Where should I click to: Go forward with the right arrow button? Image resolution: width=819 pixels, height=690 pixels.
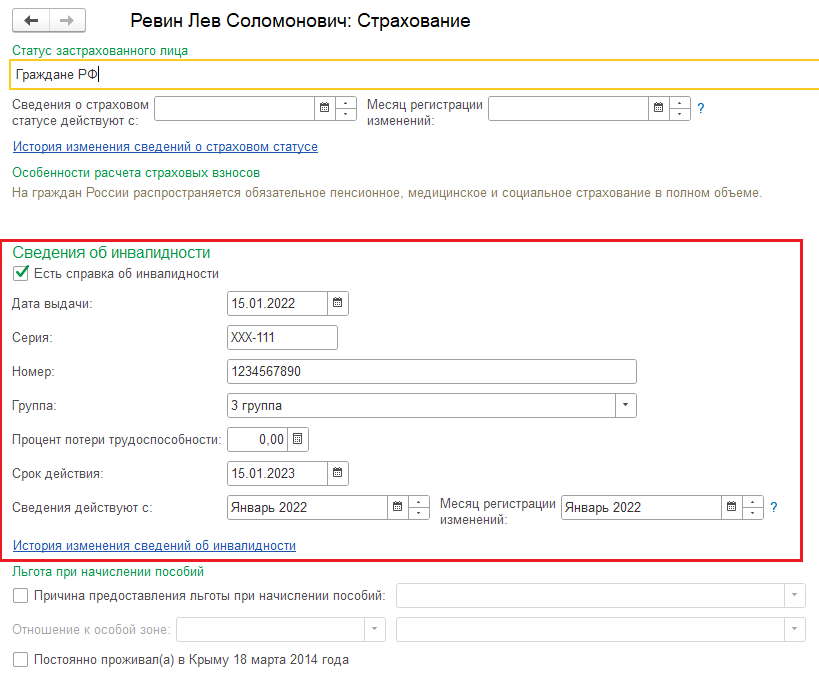pos(67,21)
